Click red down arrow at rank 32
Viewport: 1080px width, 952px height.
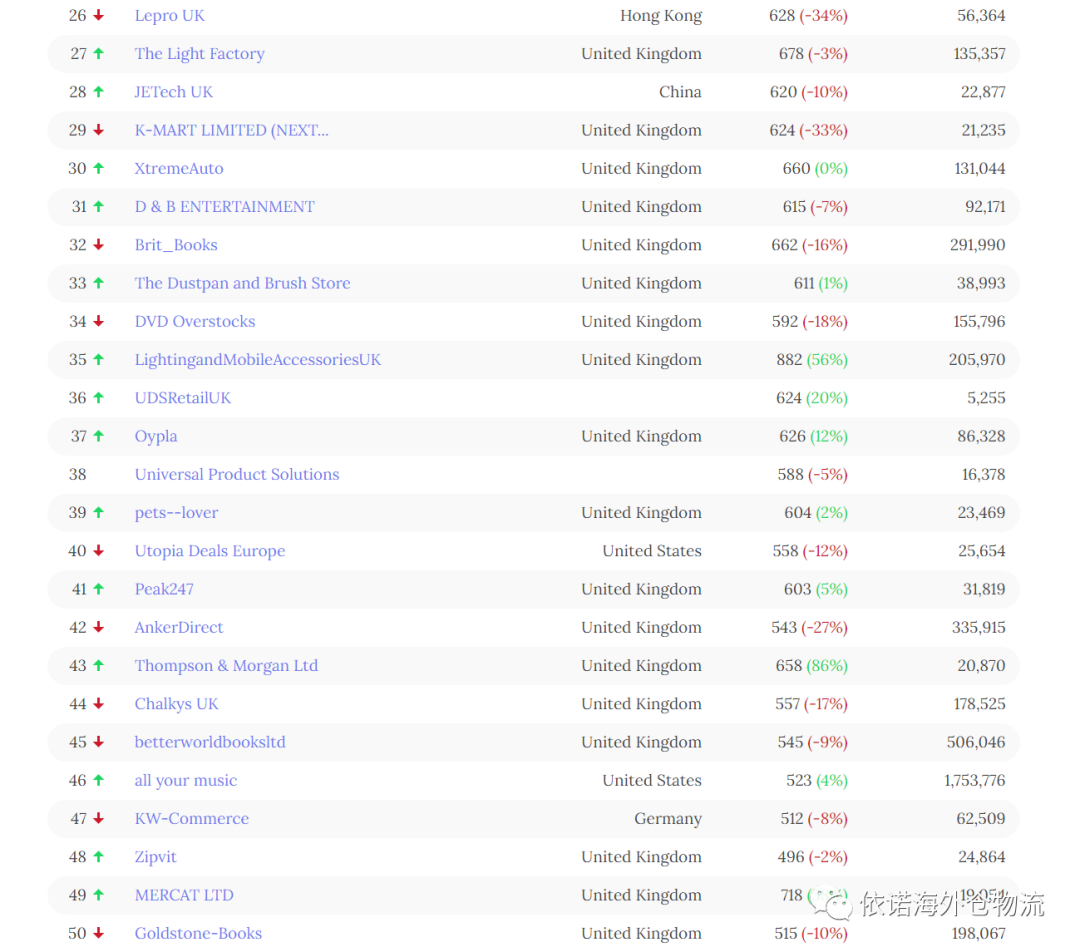[x=98, y=245]
